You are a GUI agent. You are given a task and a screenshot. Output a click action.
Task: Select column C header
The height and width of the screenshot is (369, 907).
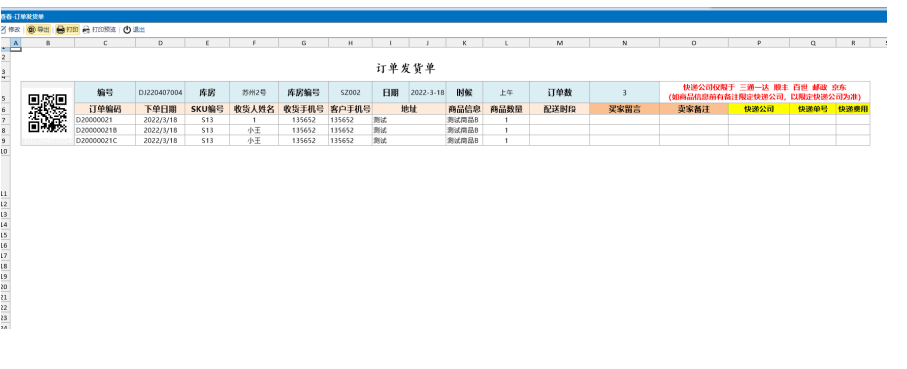point(105,43)
